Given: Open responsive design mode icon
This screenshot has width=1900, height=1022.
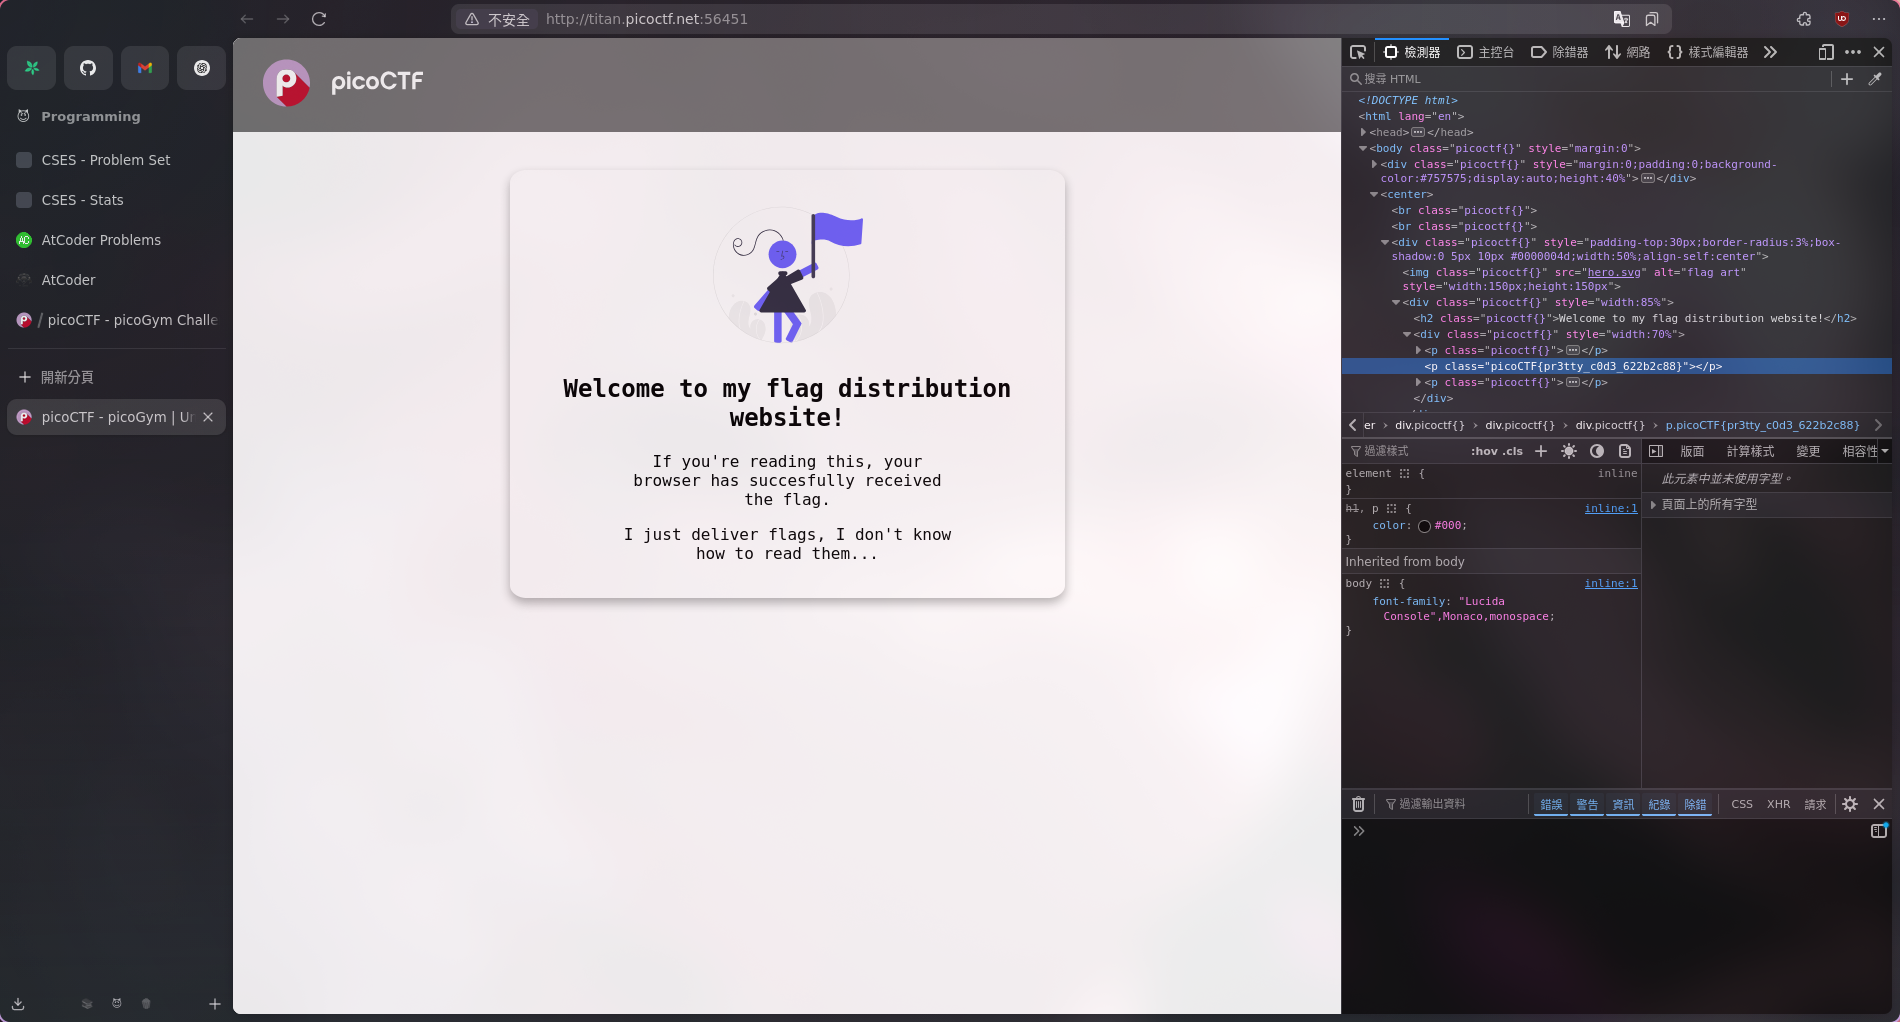Looking at the screenshot, I should click(x=1825, y=52).
